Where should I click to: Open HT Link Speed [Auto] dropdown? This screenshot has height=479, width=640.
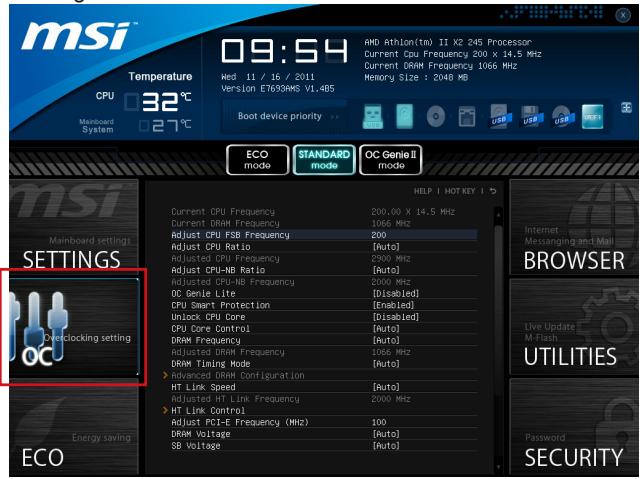tap(386, 387)
